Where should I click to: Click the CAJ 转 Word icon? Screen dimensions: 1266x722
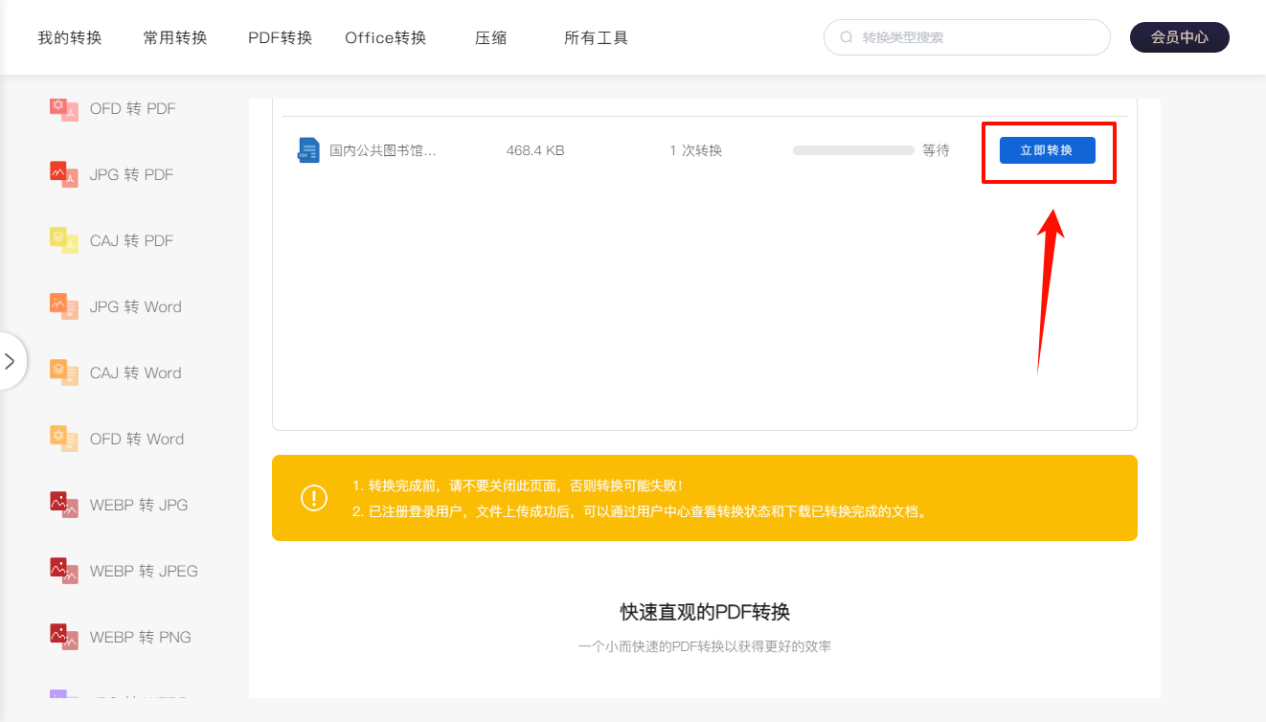(x=64, y=373)
